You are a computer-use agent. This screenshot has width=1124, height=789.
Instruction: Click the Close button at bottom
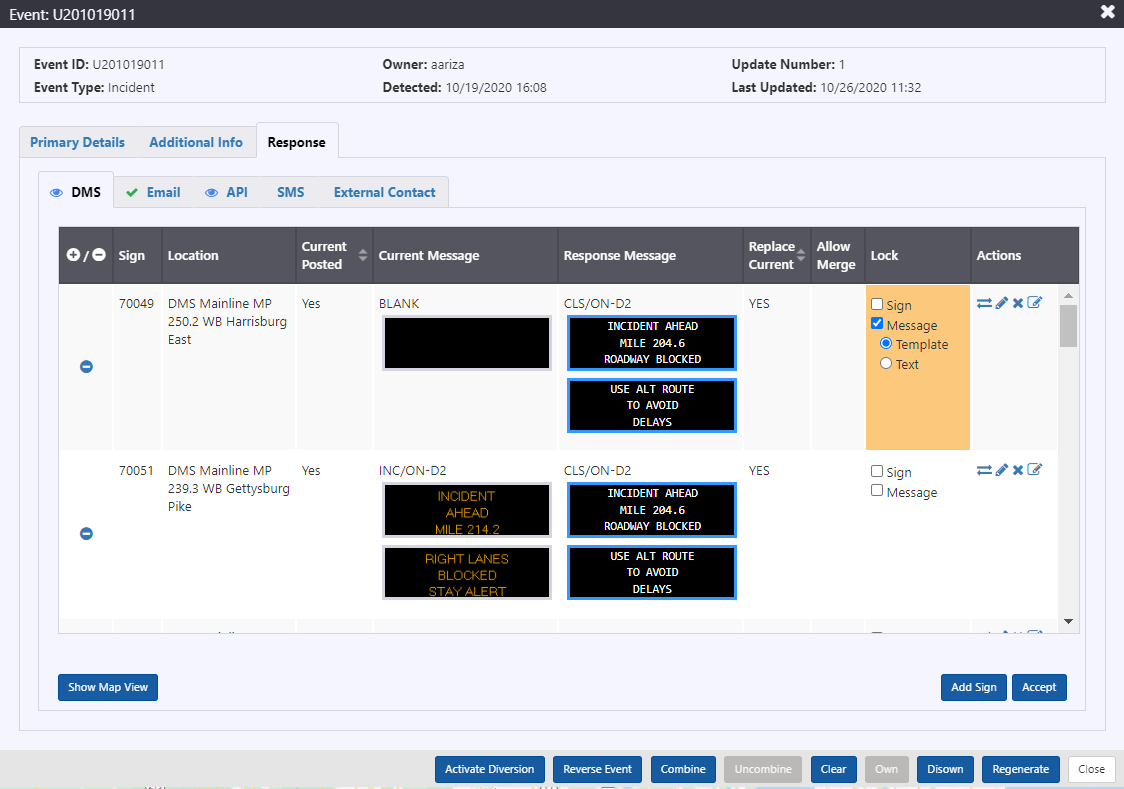[1091, 769]
